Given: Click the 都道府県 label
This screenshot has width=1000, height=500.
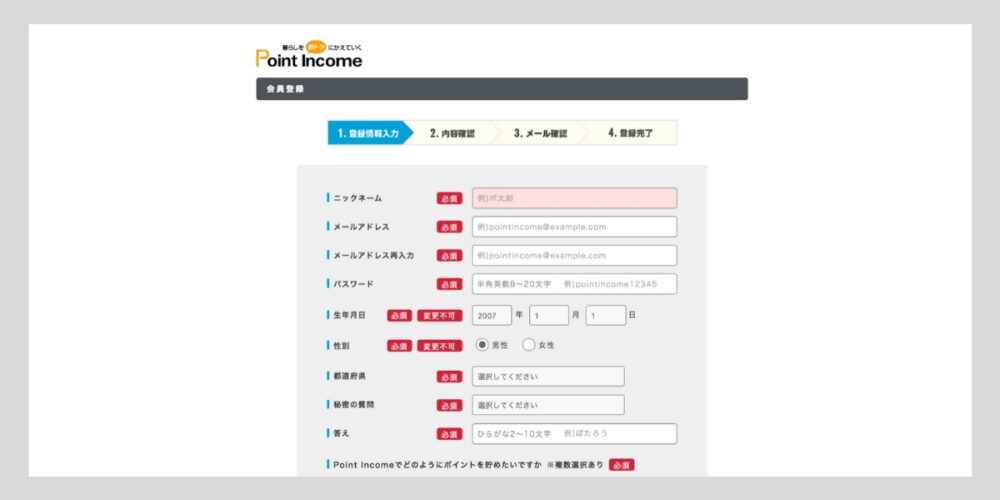Looking at the screenshot, I should [x=349, y=376].
